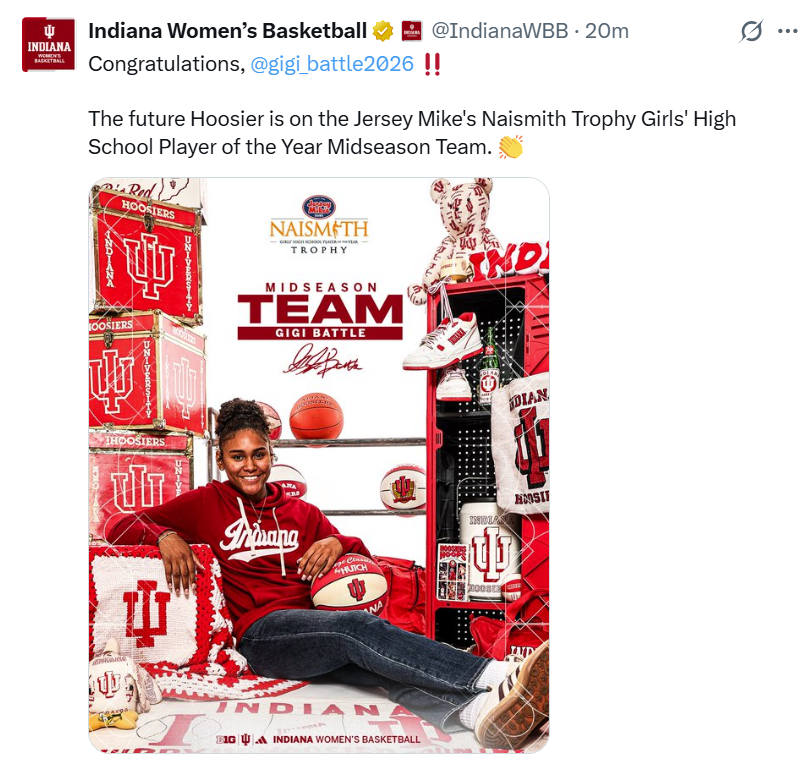Click the GIGI BATTLE name banner
The width and height of the screenshot is (799, 760).
[x=320, y=333]
